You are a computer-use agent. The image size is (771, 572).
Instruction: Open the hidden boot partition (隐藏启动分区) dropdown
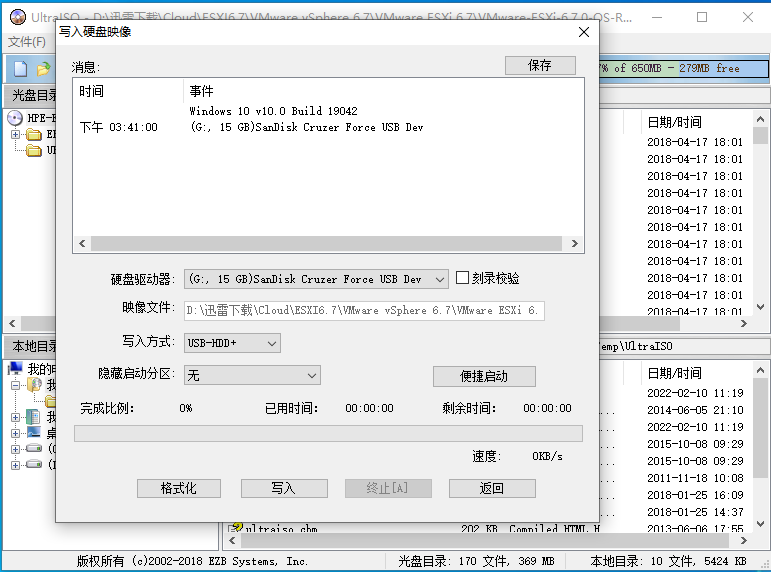(312, 376)
